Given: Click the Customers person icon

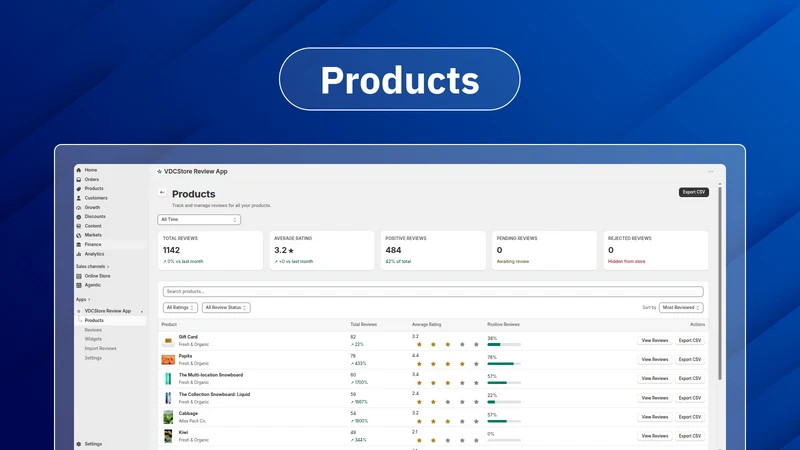Looking at the screenshot, I should [79, 198].
